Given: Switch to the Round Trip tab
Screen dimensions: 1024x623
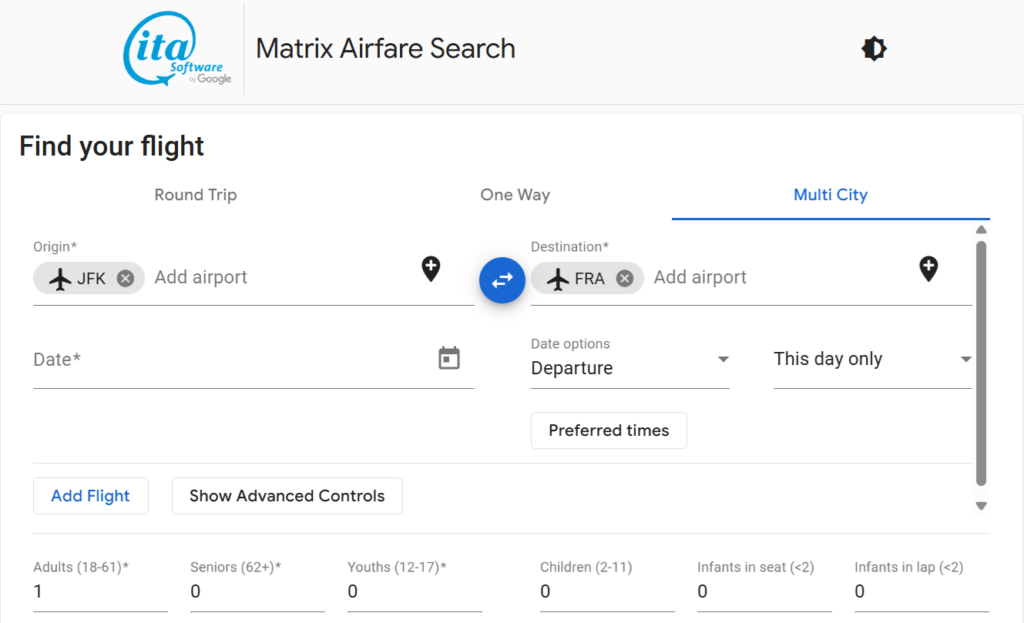Looking at the screenshot, I should click(195, 195).
